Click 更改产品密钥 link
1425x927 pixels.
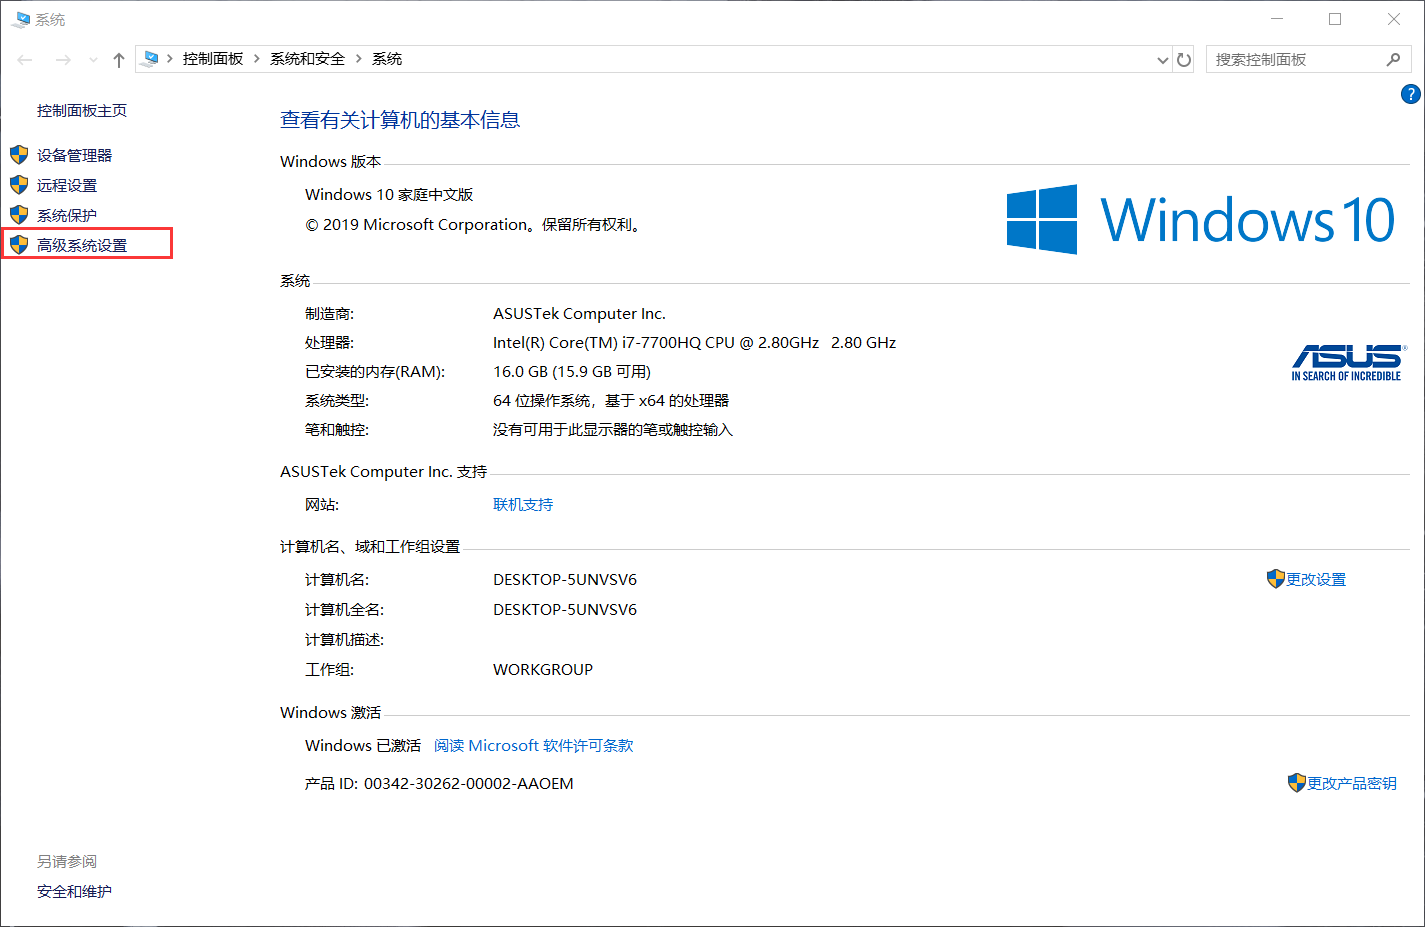(1352, 784)
